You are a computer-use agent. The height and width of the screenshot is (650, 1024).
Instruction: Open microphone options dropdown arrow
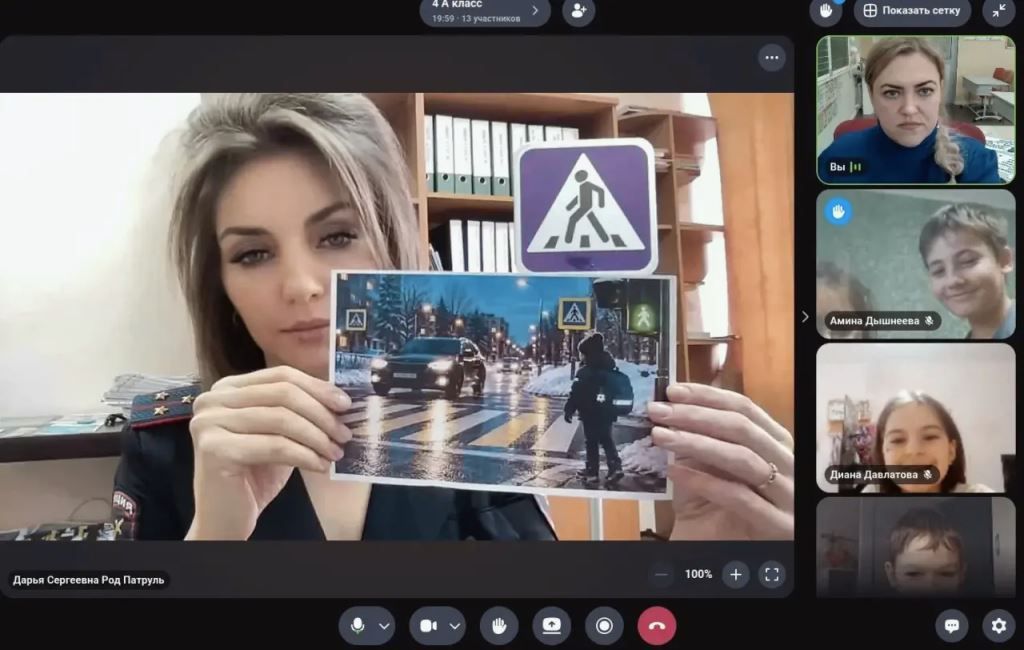384,626
